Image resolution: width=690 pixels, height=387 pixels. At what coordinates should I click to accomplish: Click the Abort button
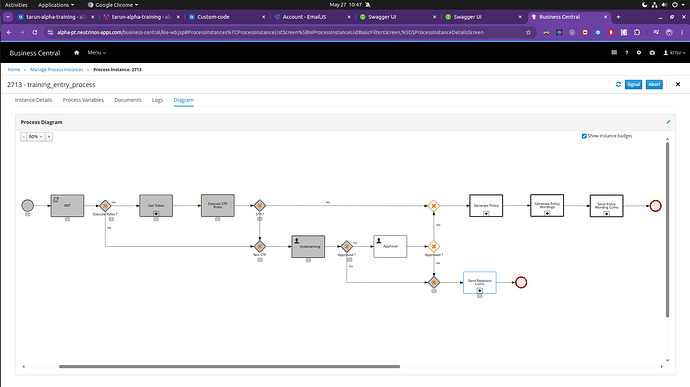pos(654,85)
